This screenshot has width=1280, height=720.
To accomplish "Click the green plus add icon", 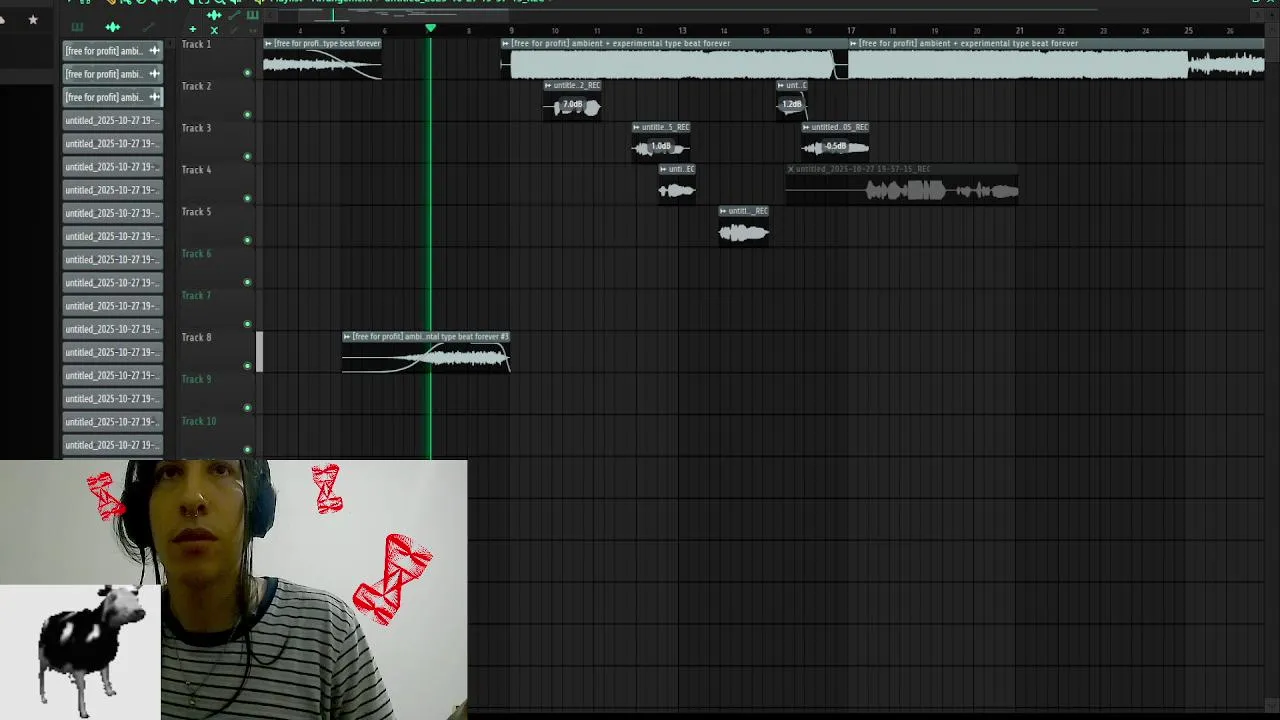I will (x=193, y=29).
